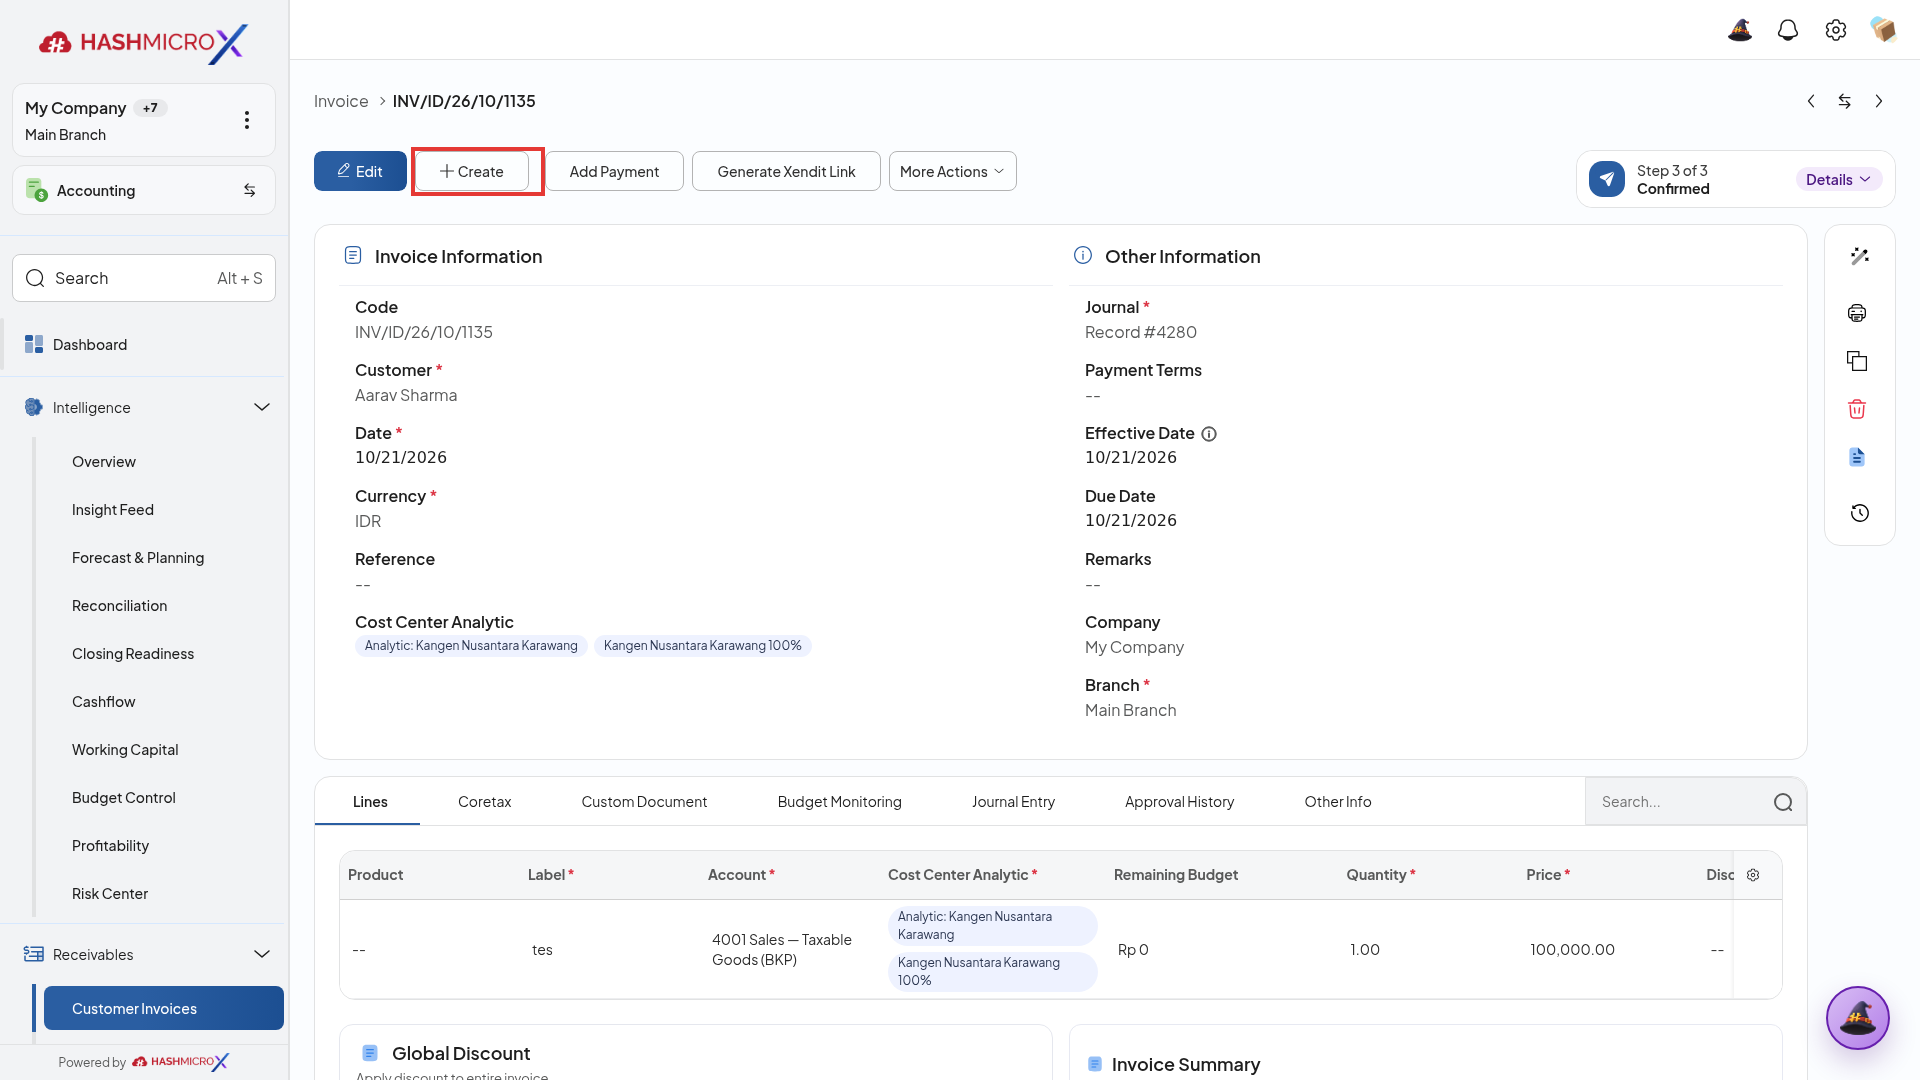Image resolution: width=1920 pixels, height=1080 pixels.
Task: Open the Approval History tab
Action: click(1179, 802)
